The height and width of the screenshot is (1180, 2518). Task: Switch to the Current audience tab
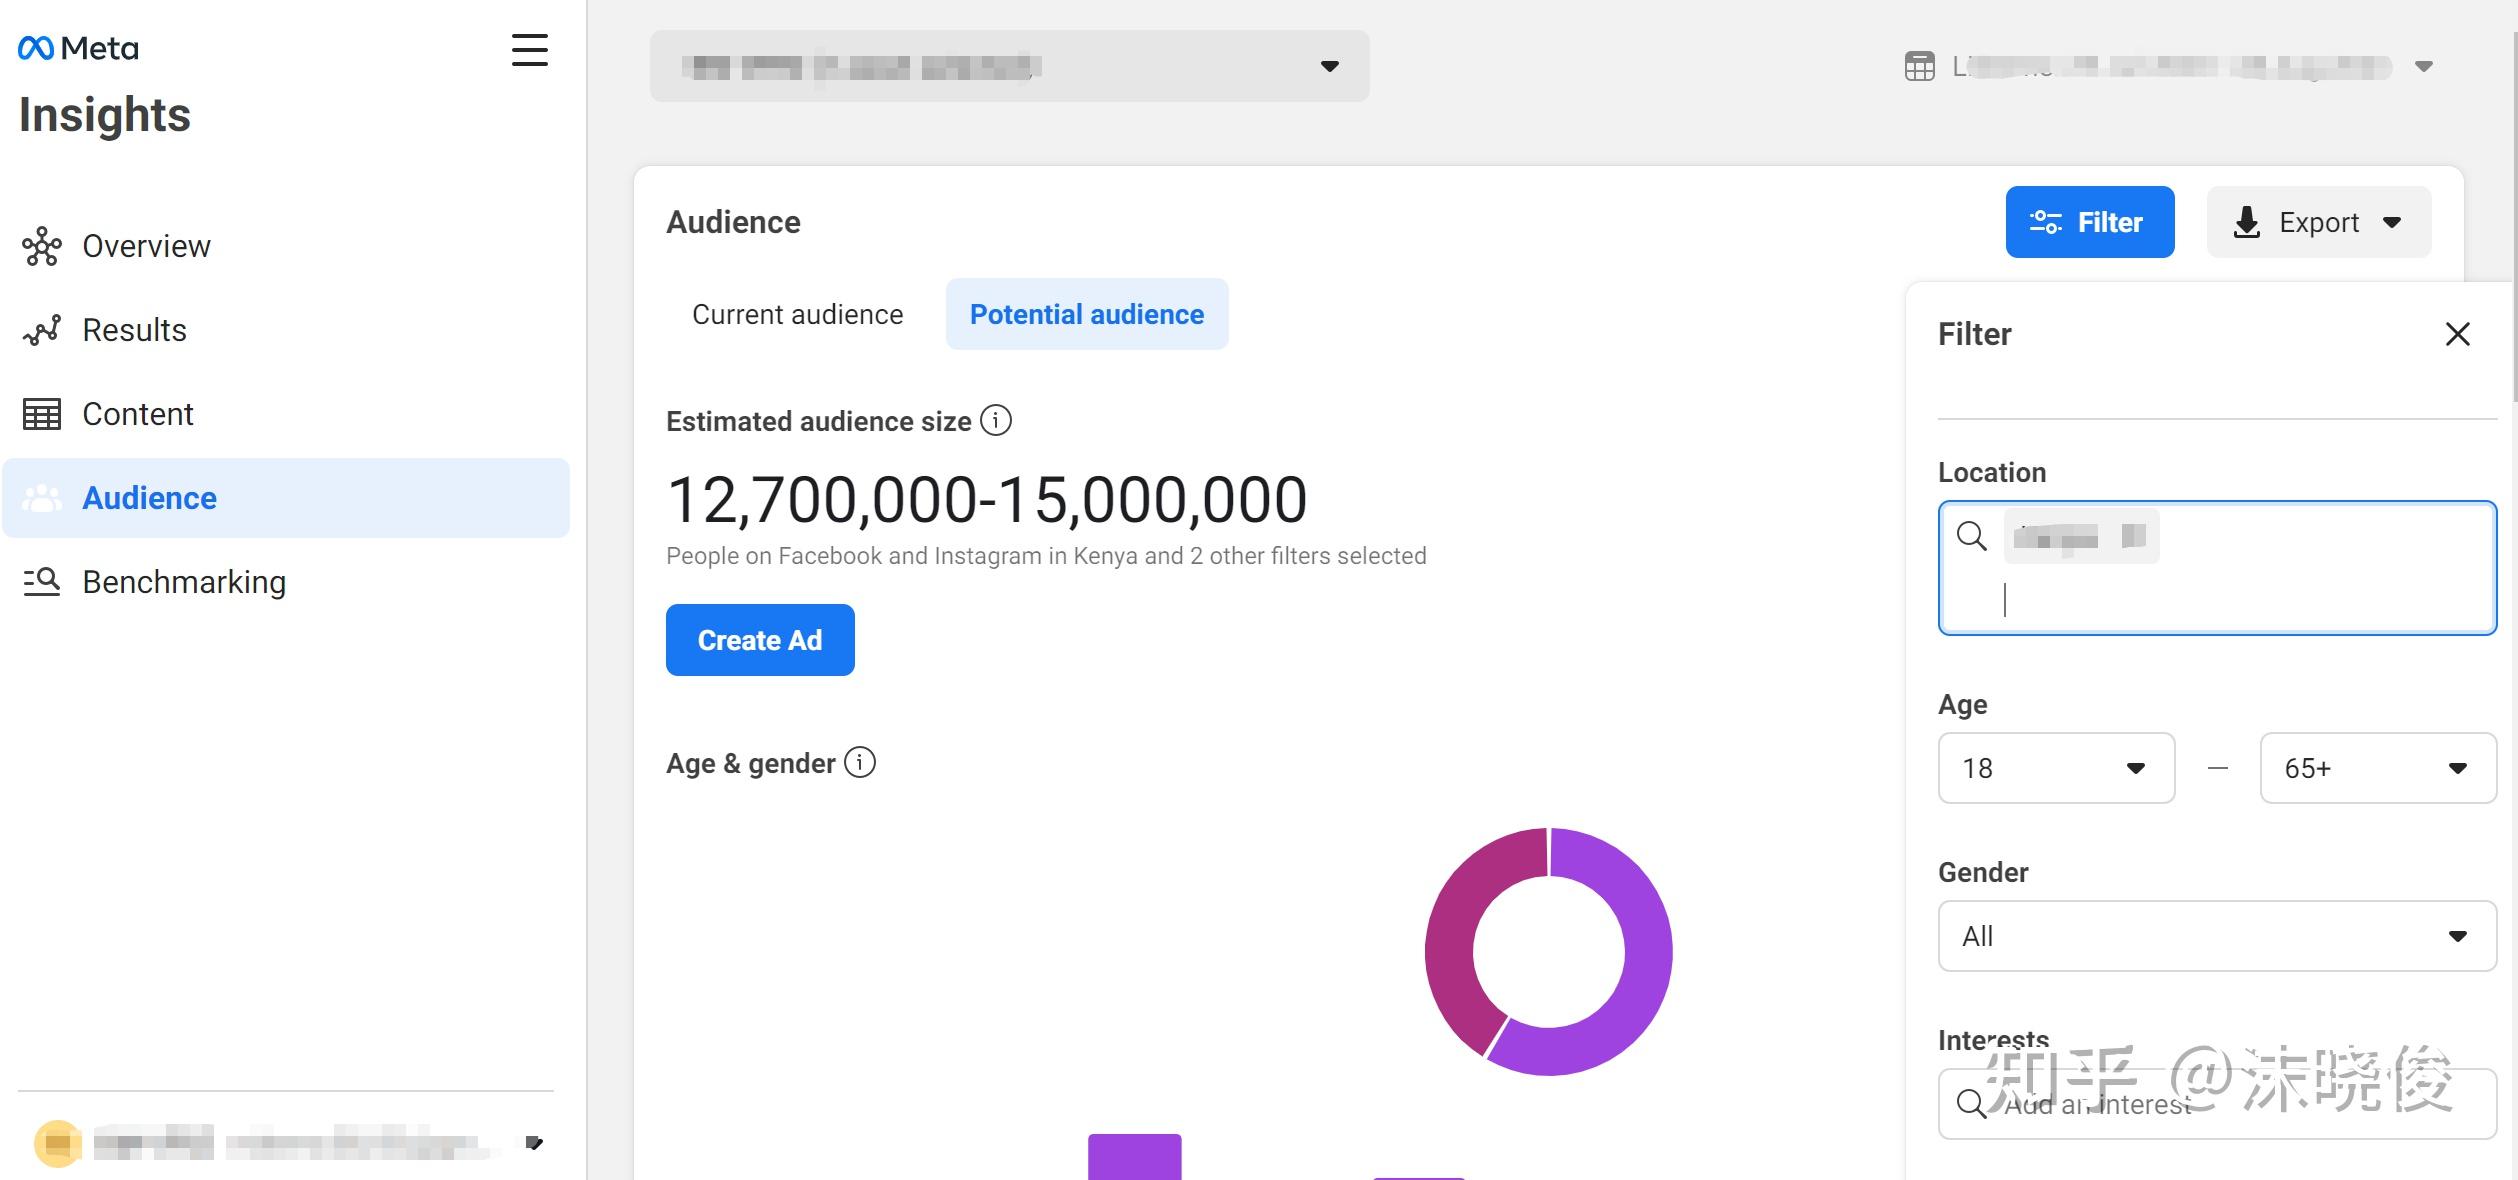(797, 314)
